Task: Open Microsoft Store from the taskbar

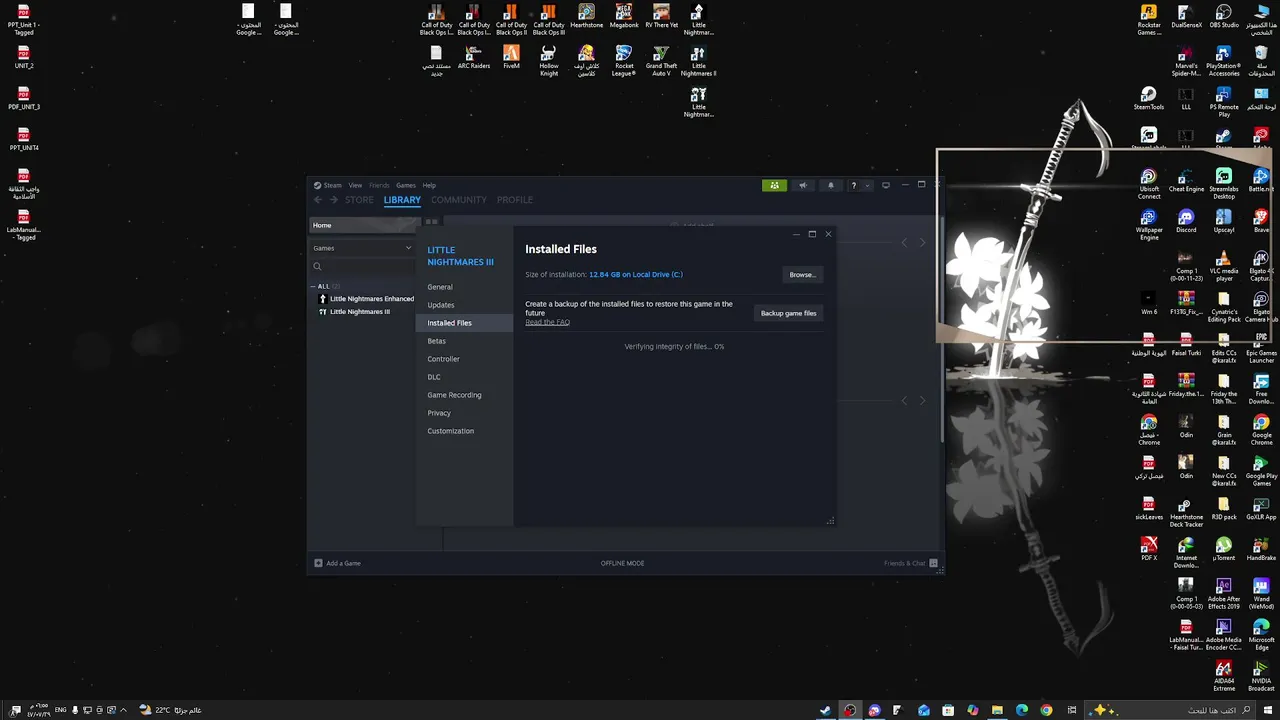Action: 948,710
